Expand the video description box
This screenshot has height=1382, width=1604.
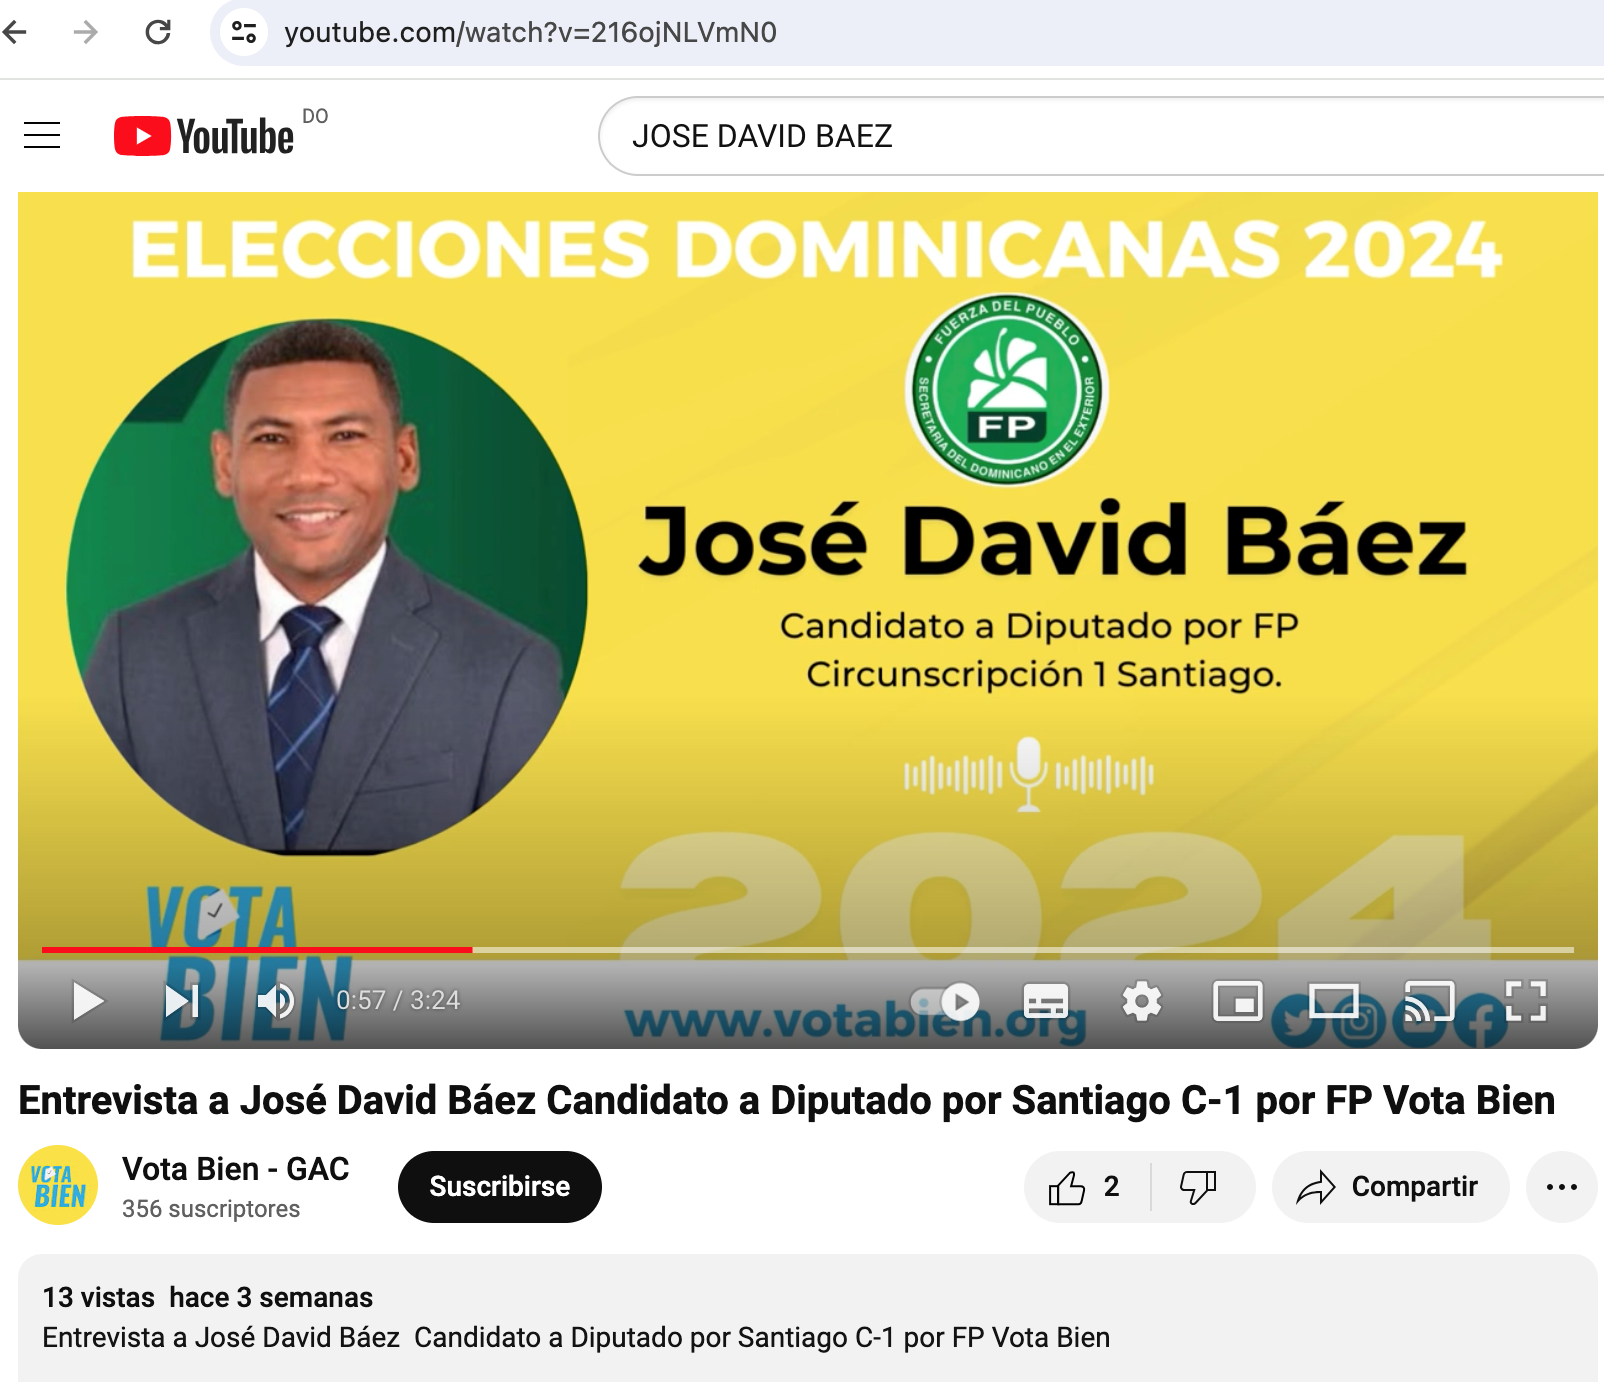807,1318
